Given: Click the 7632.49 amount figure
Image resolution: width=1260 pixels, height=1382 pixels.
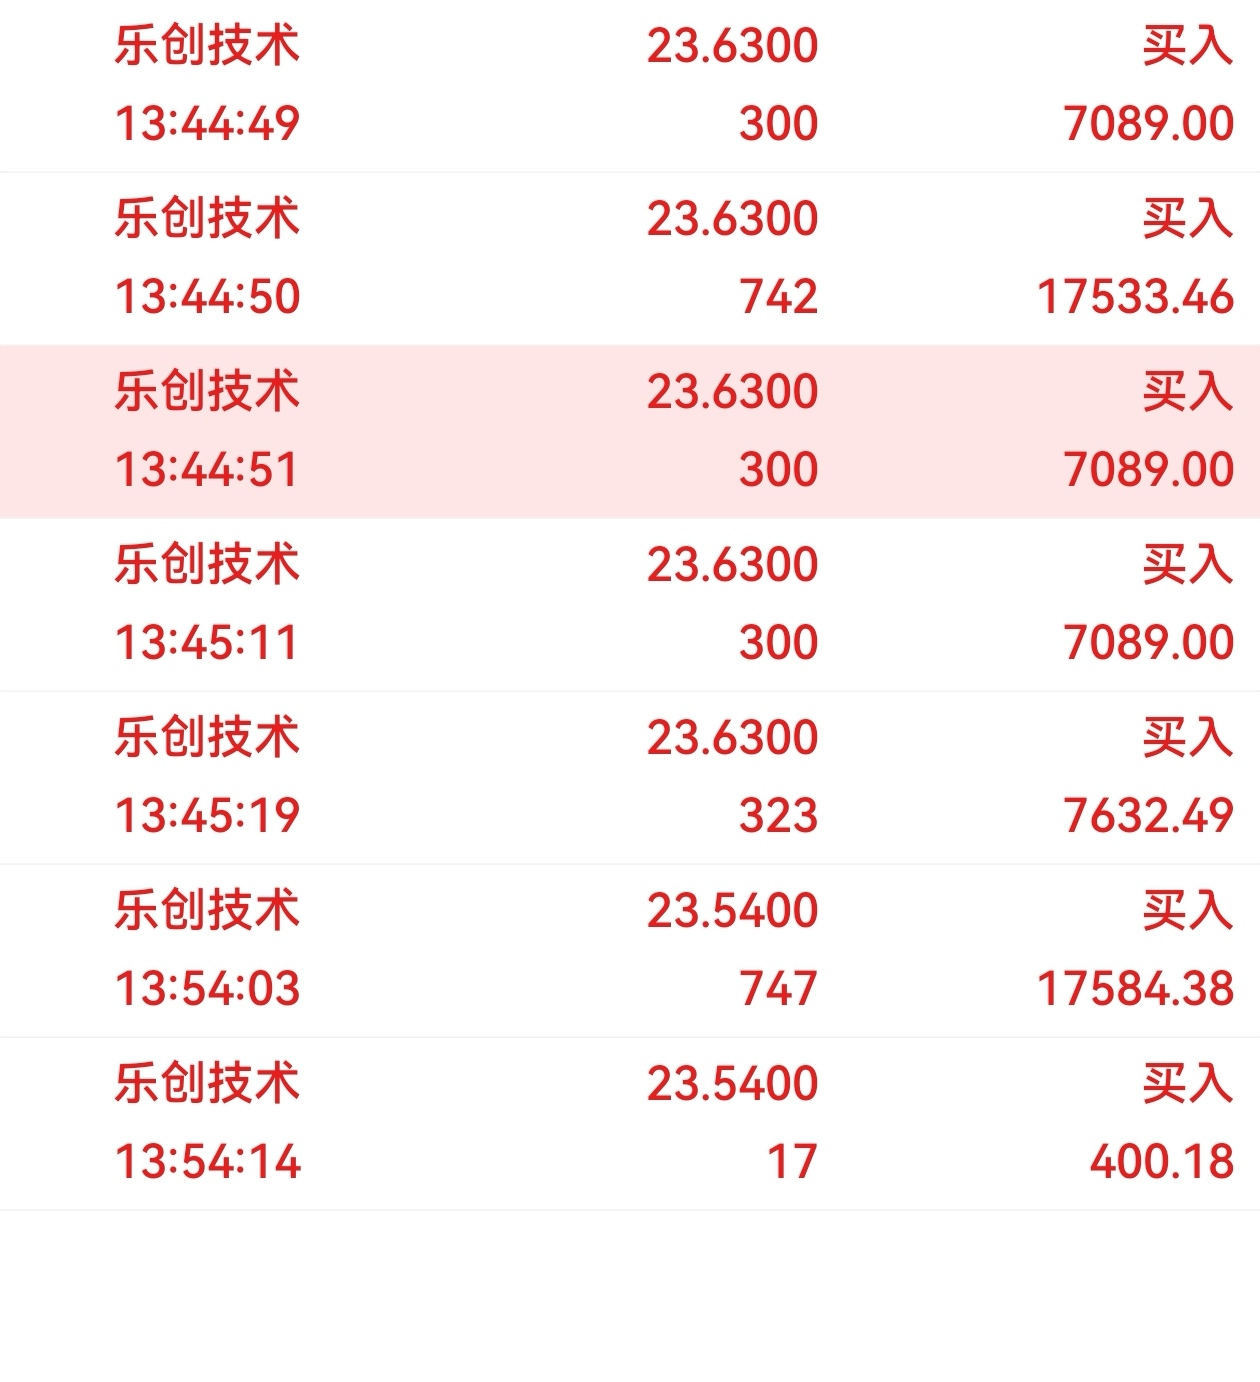Looking at the screenshot, I should [x=1148, y=816].
